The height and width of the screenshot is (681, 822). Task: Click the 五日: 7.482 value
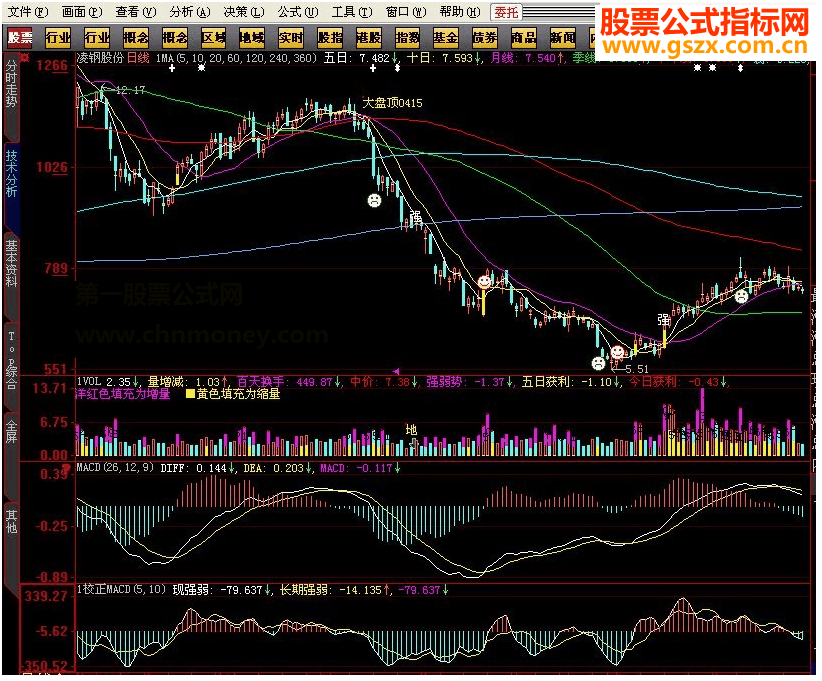click(x=360, y=58)
